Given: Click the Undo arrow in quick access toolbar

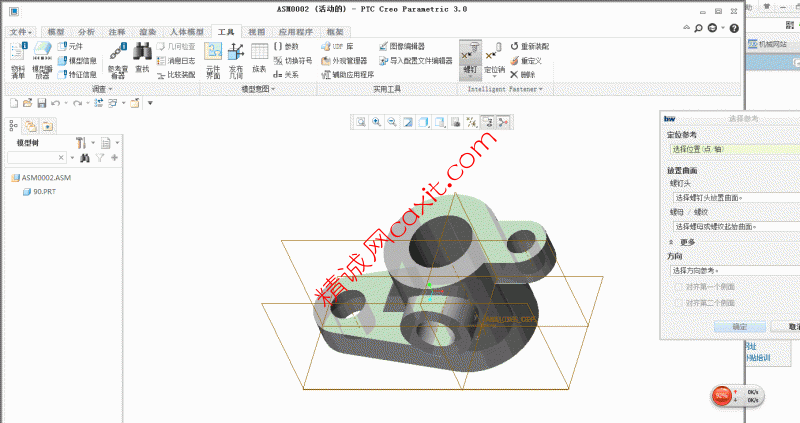Looking at the screenshot, I should click(x=55, y=103).
